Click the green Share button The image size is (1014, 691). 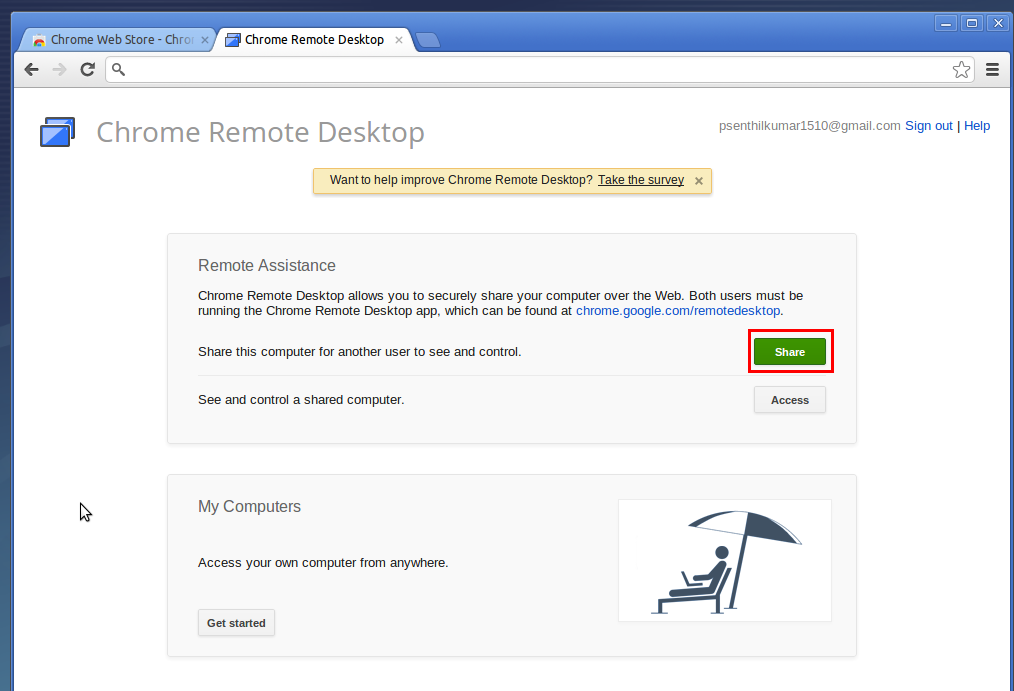790,352
